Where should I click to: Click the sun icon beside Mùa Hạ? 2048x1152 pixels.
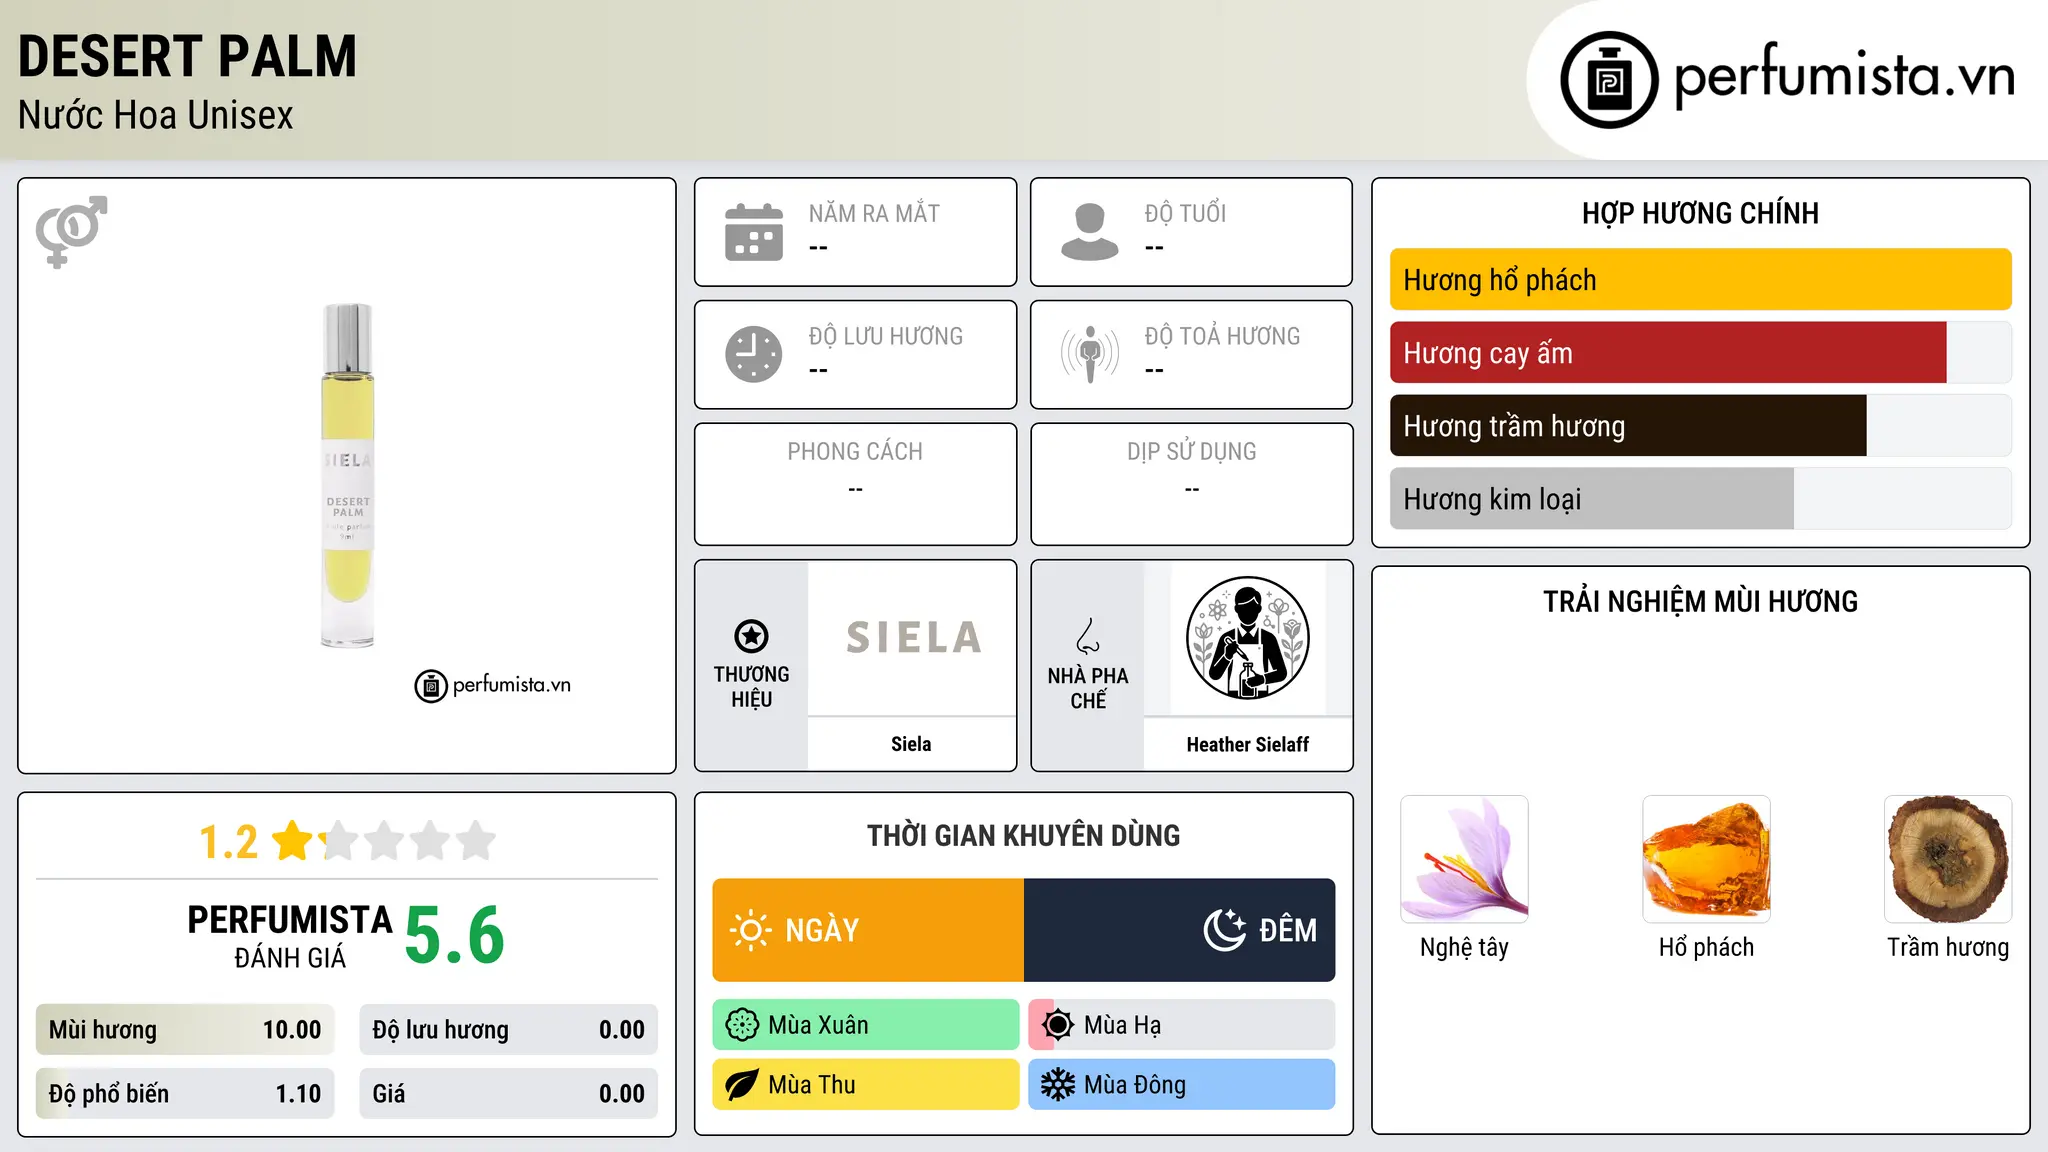pyautogui.click(x=1057, y=1025)
